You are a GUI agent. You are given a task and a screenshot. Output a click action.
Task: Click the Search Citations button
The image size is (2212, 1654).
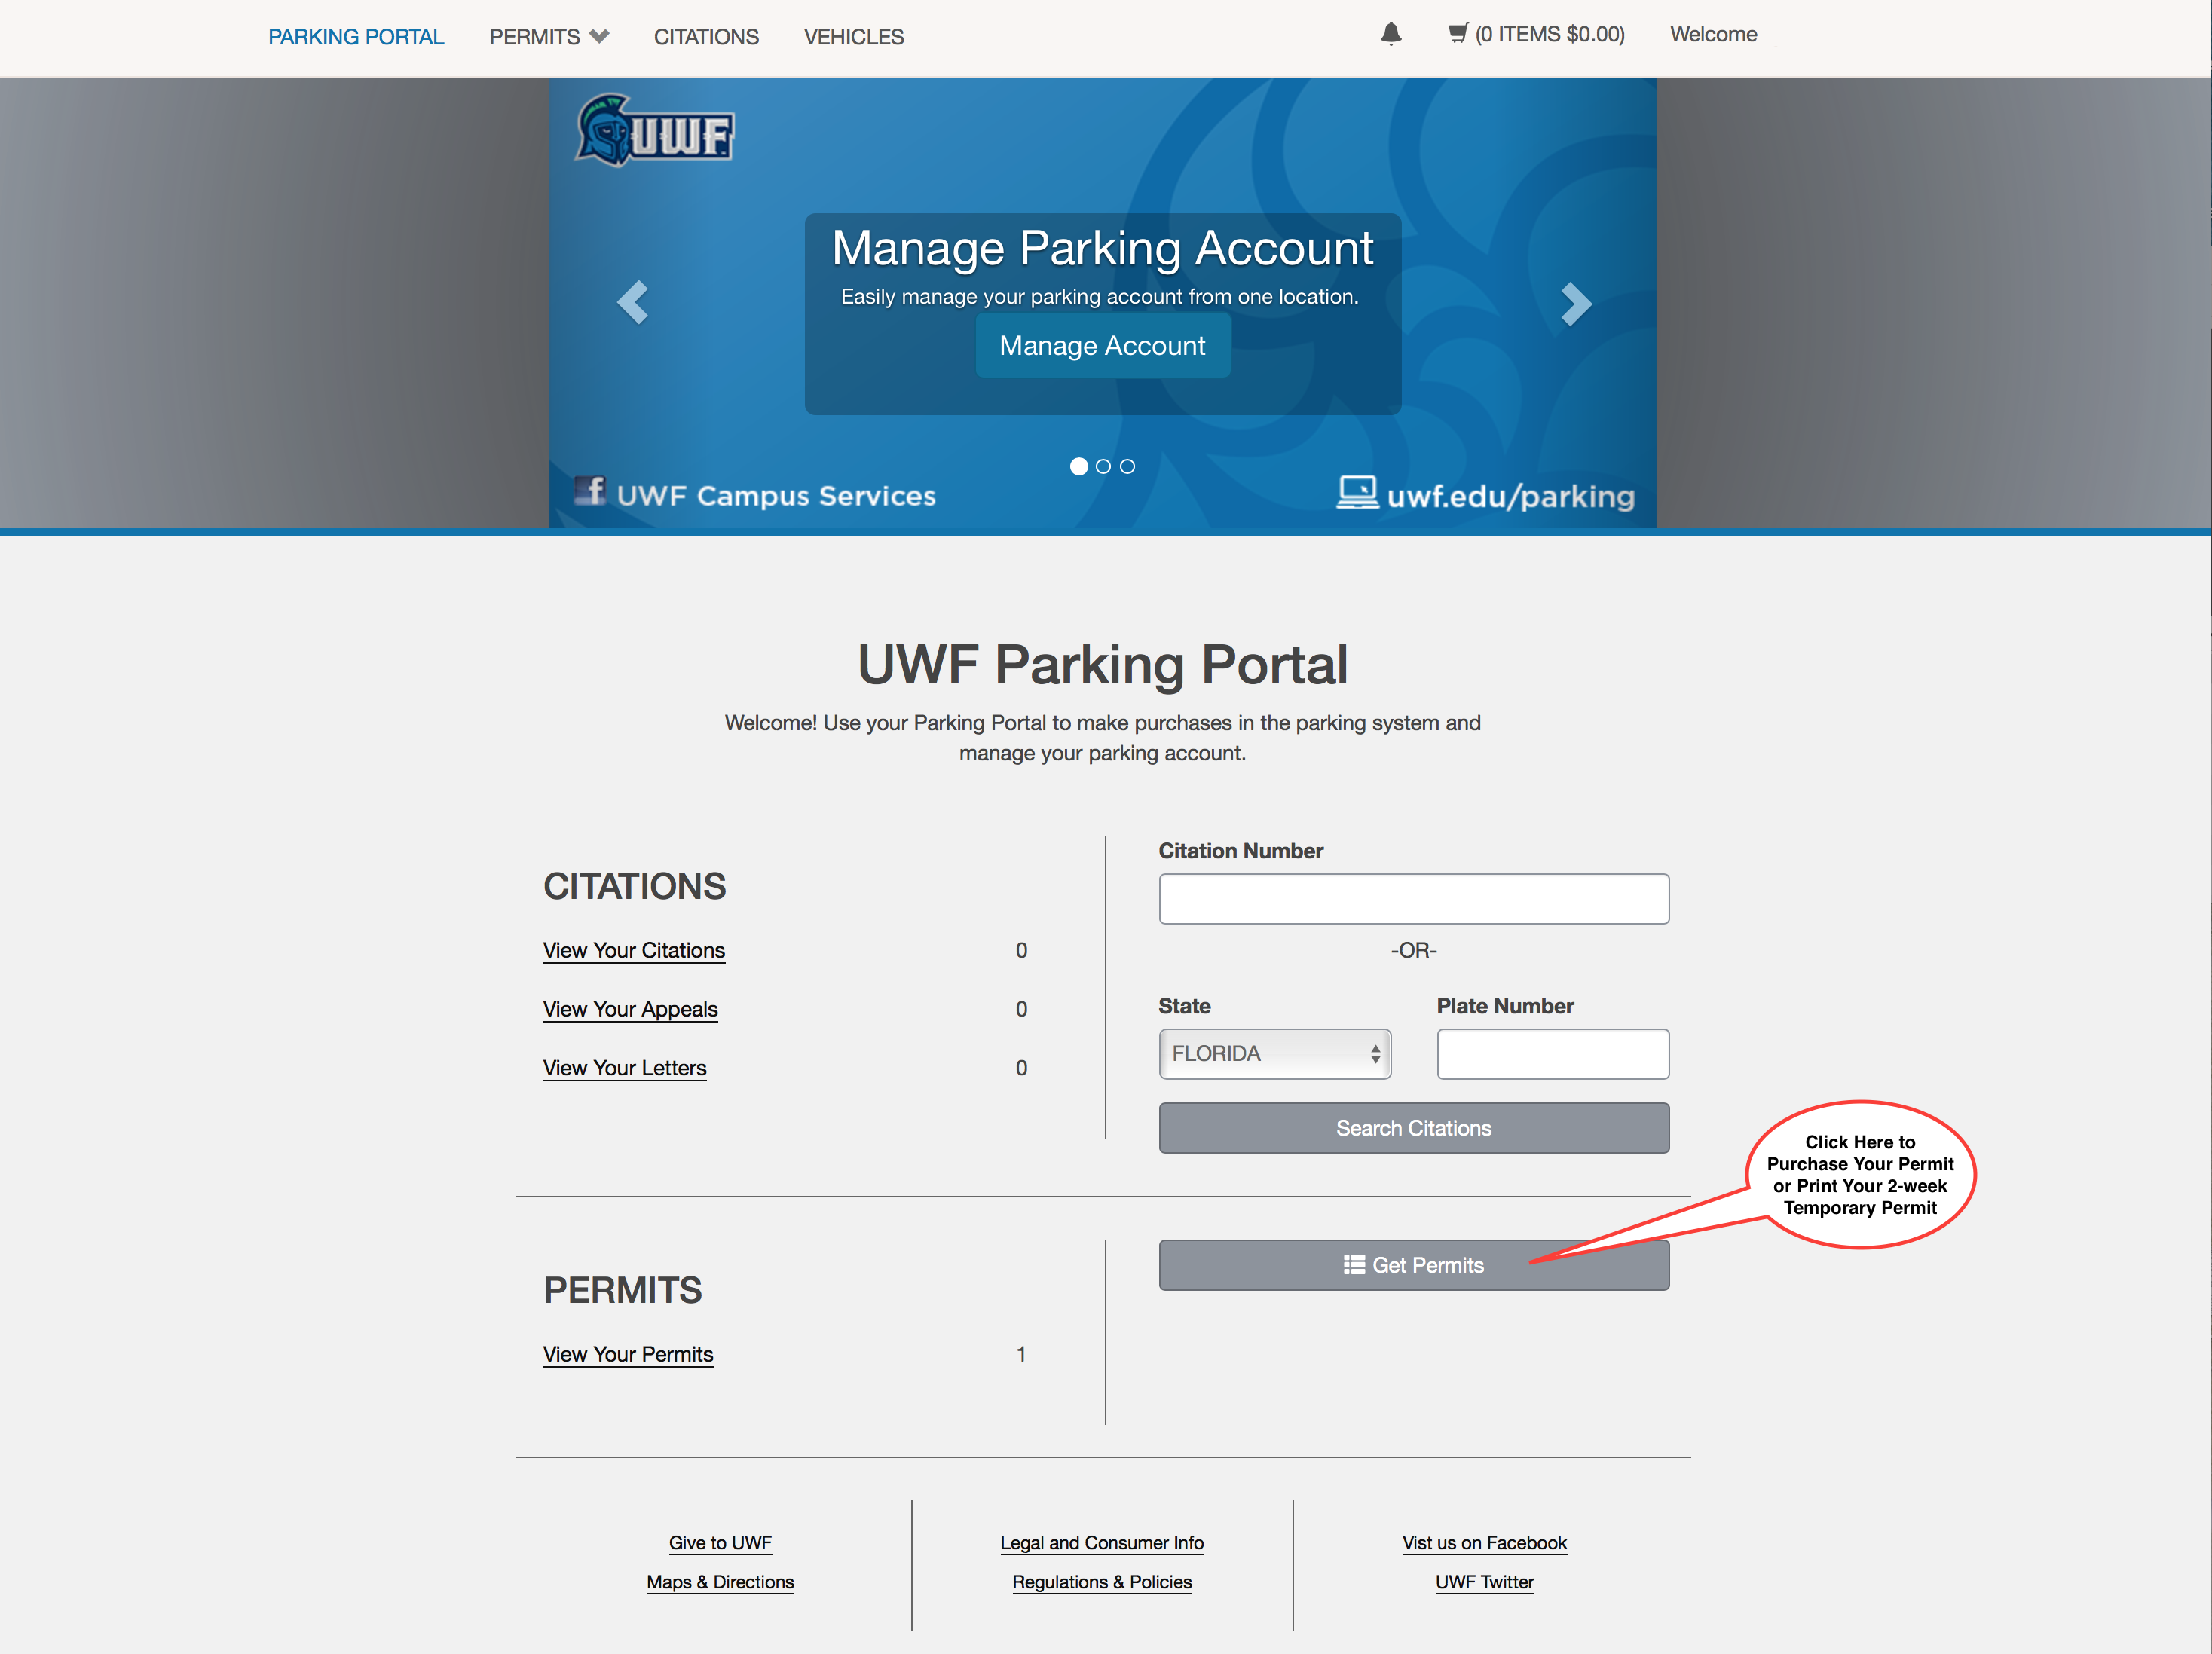pyautogui.click(x=1412, y=1127)
